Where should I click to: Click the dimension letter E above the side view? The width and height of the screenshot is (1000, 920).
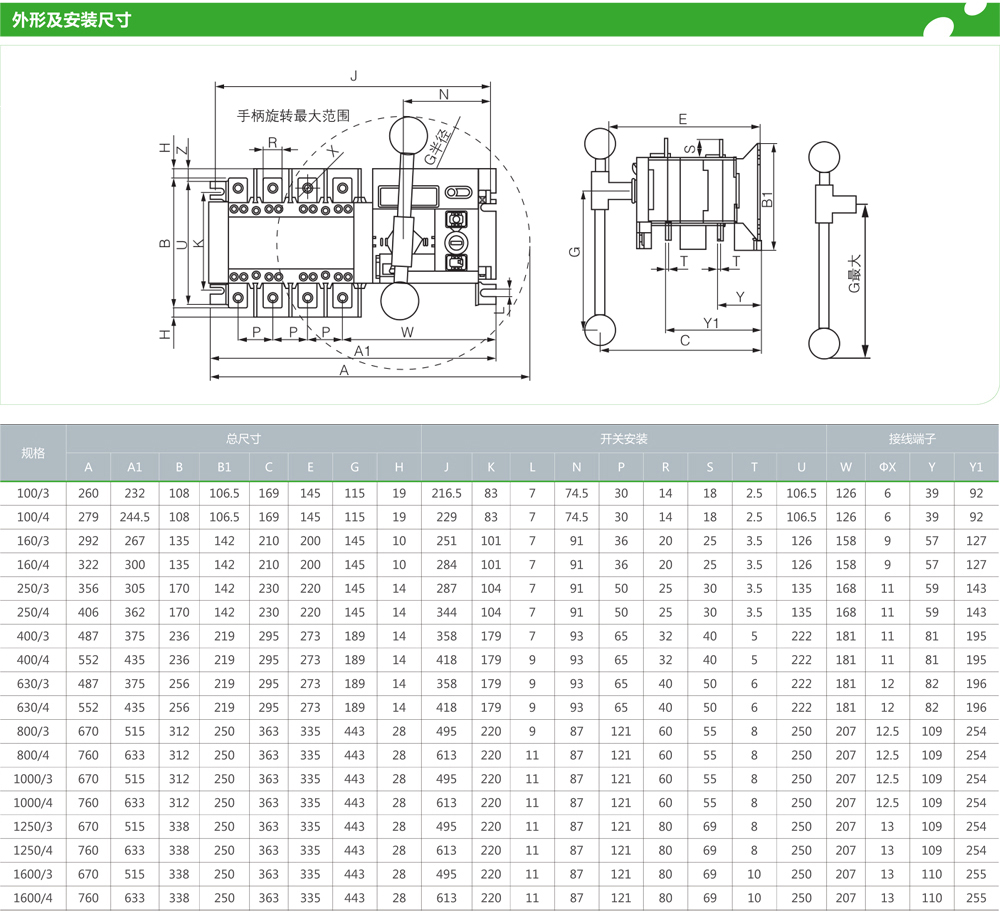(682, 119)
